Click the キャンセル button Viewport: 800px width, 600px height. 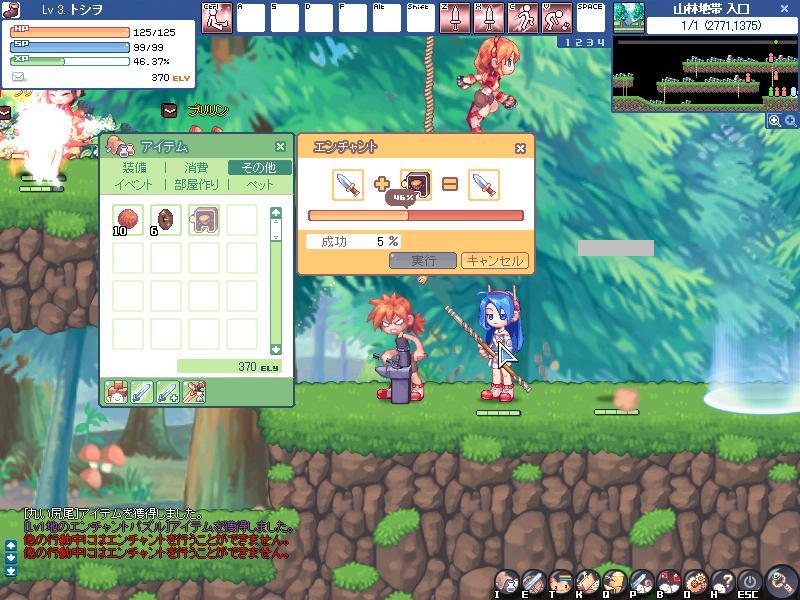pos(494,261)
